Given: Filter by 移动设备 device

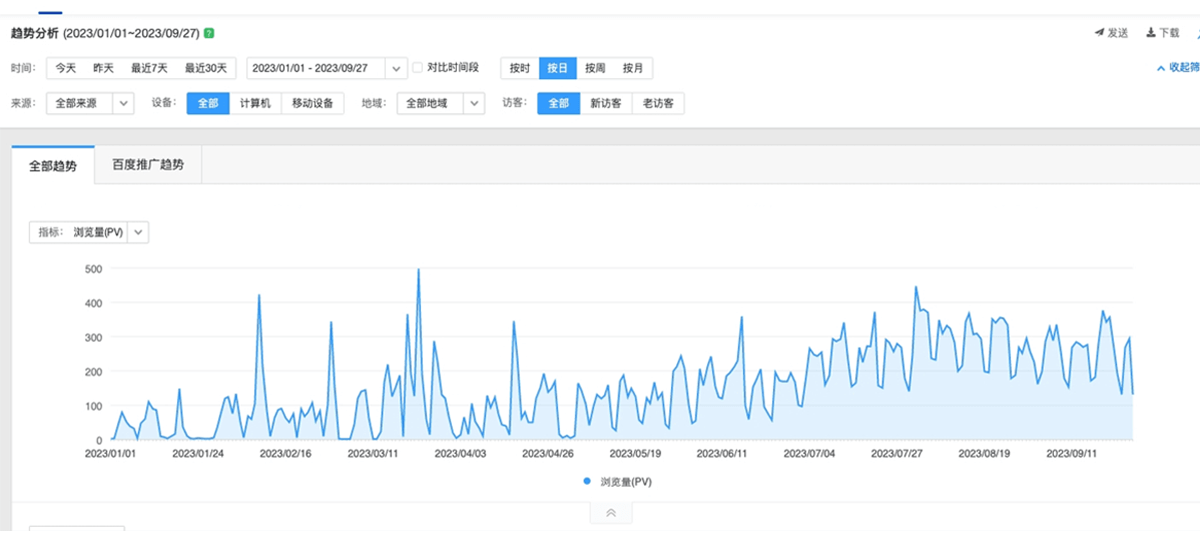Looking at the screenshot, I should (313, 103).
